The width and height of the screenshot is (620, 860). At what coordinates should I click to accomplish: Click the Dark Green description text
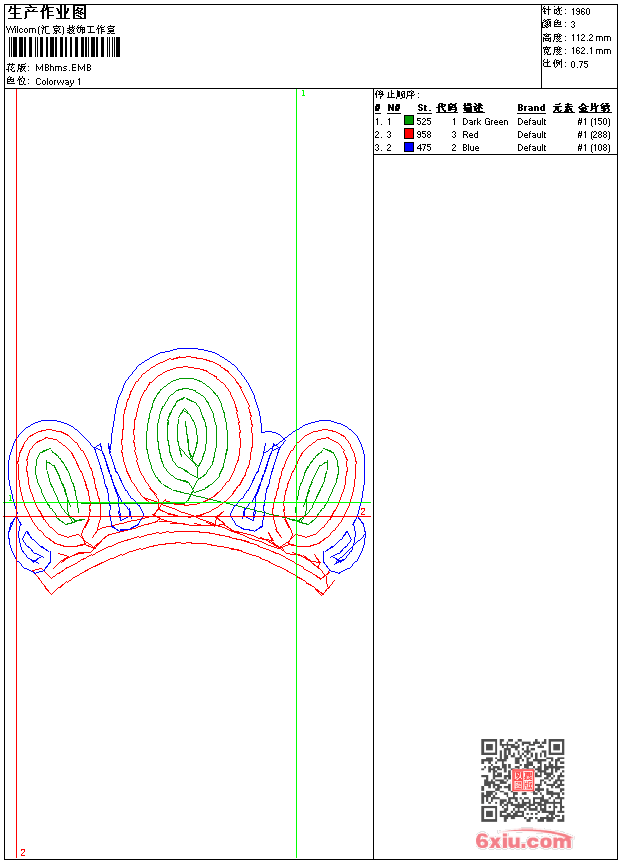click(485, 122)
